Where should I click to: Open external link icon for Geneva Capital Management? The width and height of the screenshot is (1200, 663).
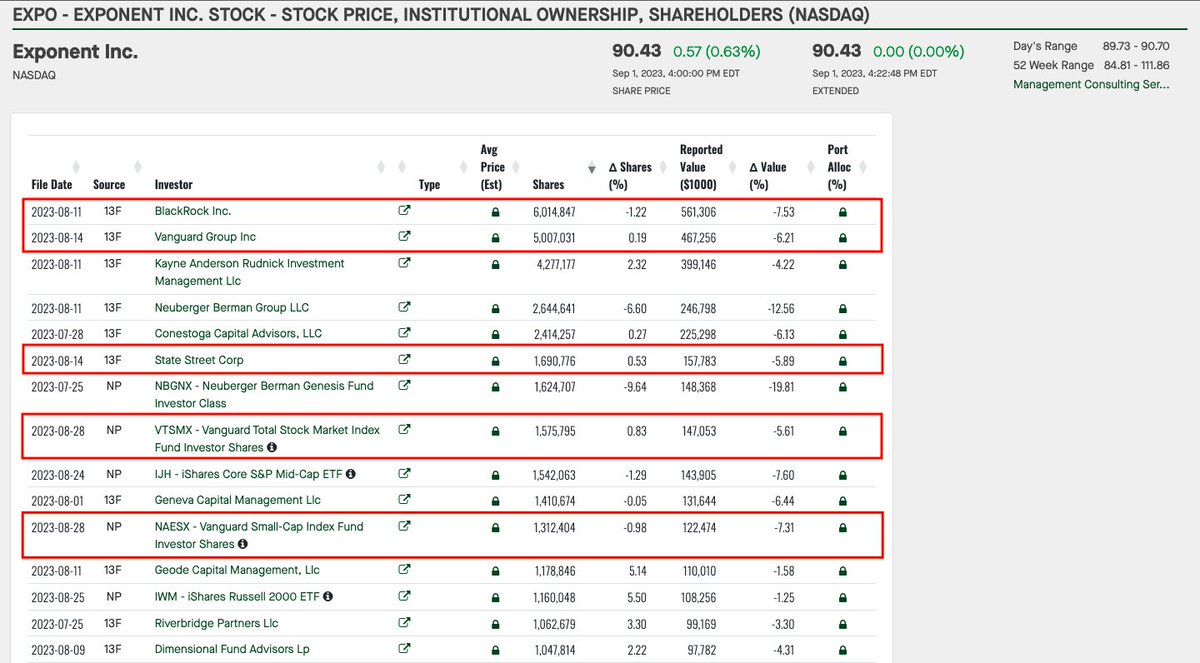(404, 499)
